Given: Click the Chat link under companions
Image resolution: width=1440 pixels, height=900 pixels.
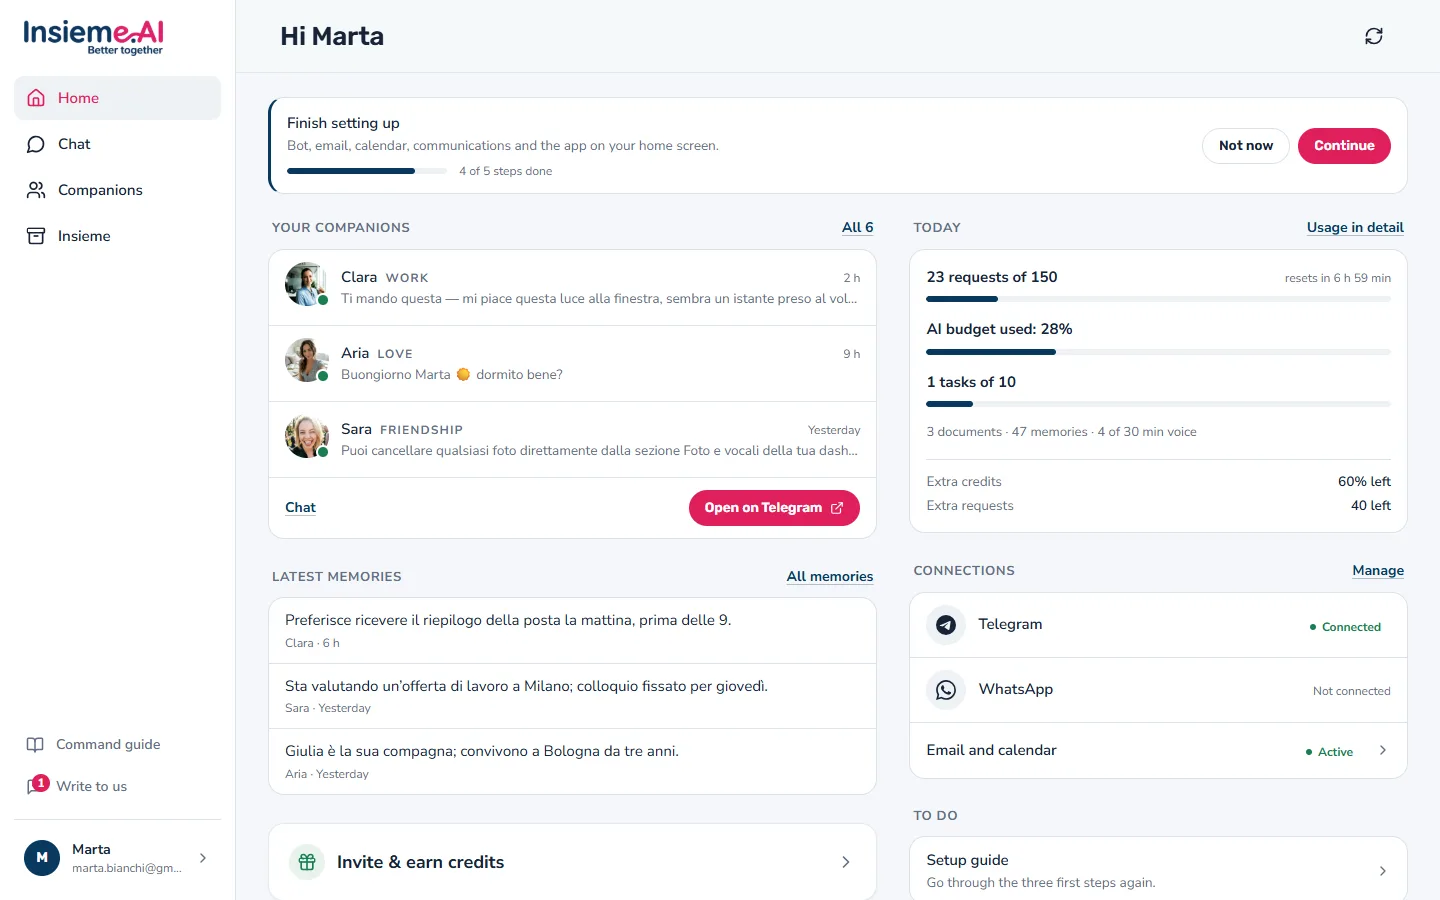Looking at the screenshot, I should pyautogui.click(x=300, y=508).
